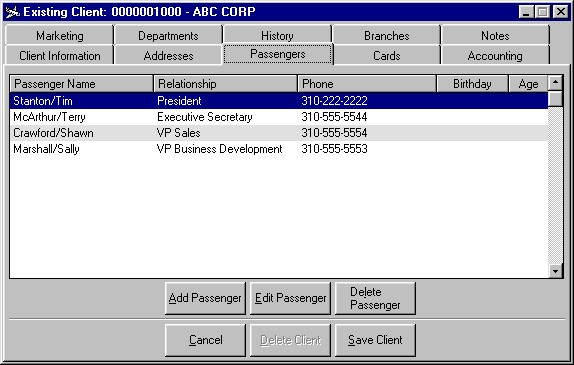574x365 pixels.
Task: Maximize the Existing Client window
Action: click(542, 12)
